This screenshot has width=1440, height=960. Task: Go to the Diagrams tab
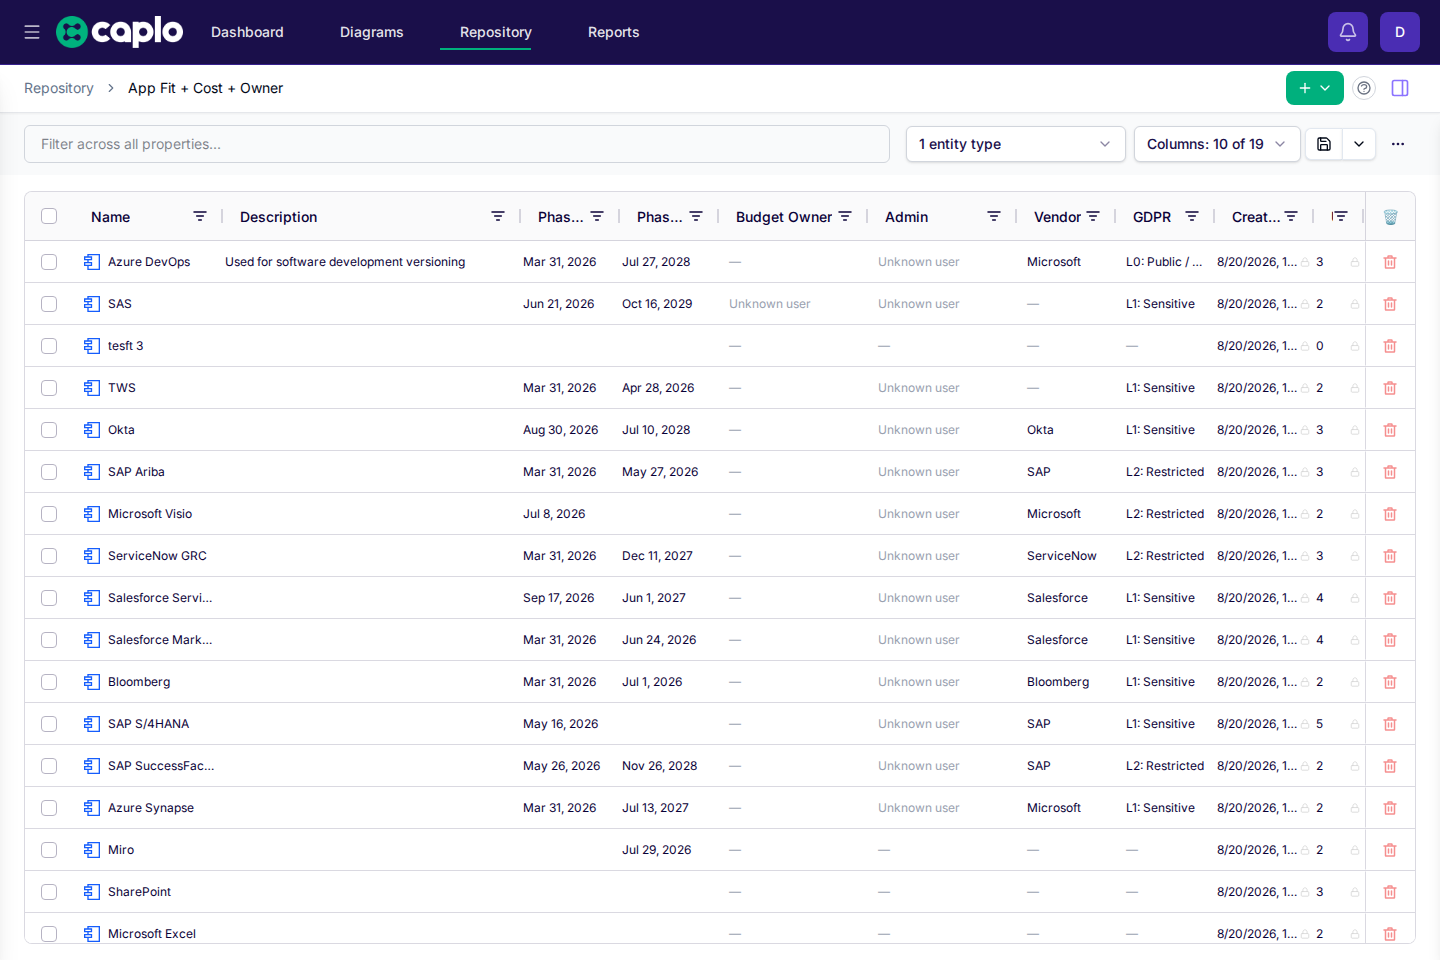tap(372, 32)
